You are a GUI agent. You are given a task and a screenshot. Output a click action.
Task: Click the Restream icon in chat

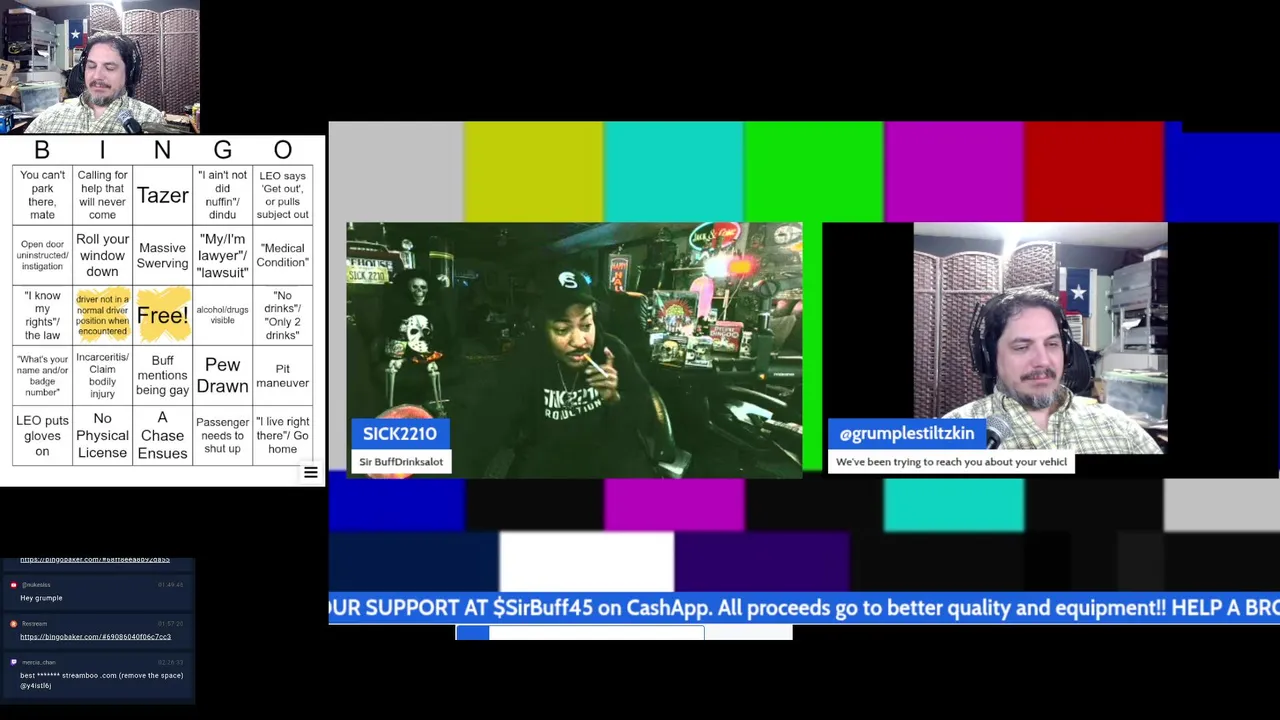(x=14, y=624)
